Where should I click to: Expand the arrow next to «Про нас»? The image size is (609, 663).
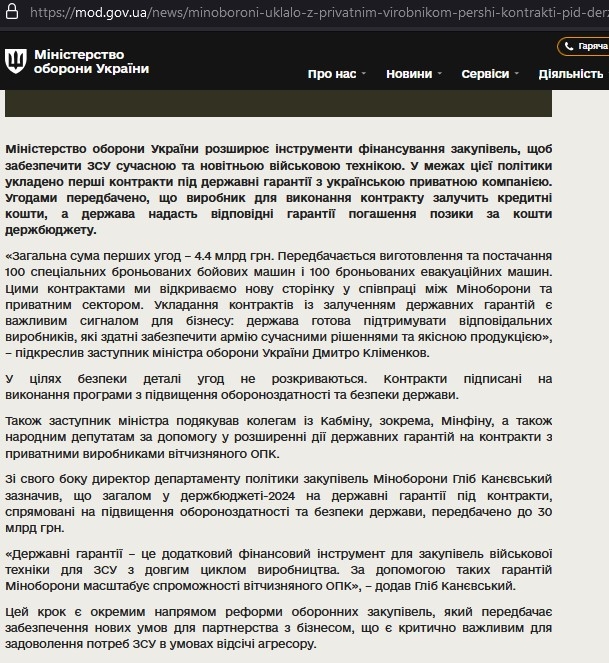pos(363,75)
